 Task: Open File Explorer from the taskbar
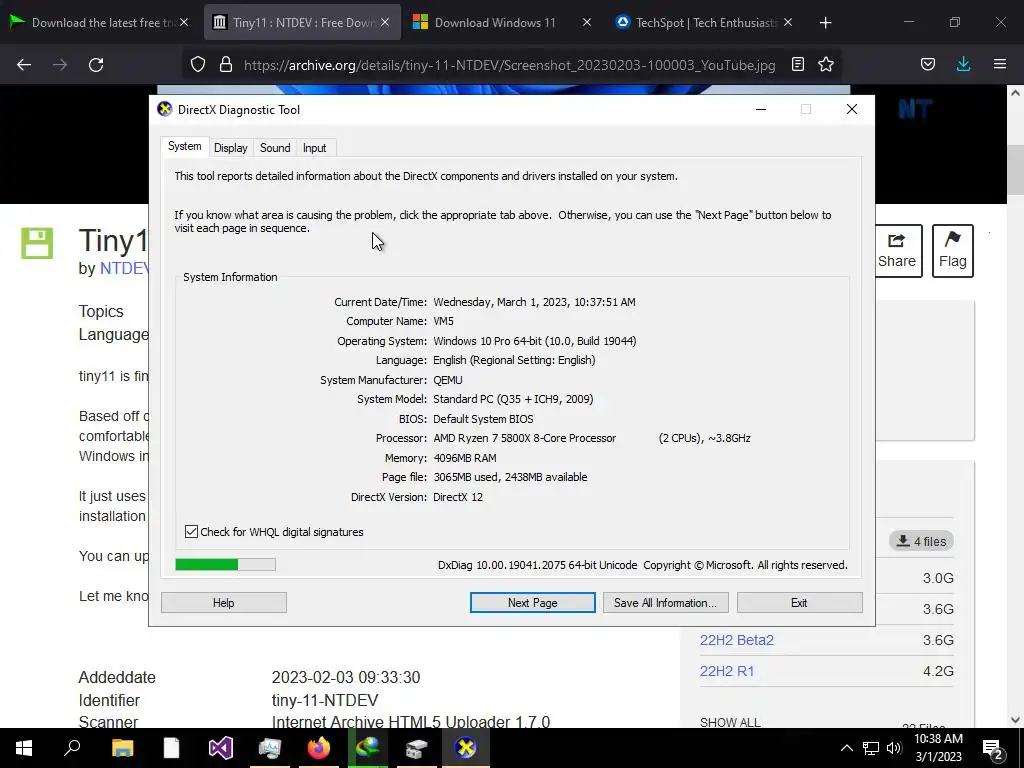122,748
